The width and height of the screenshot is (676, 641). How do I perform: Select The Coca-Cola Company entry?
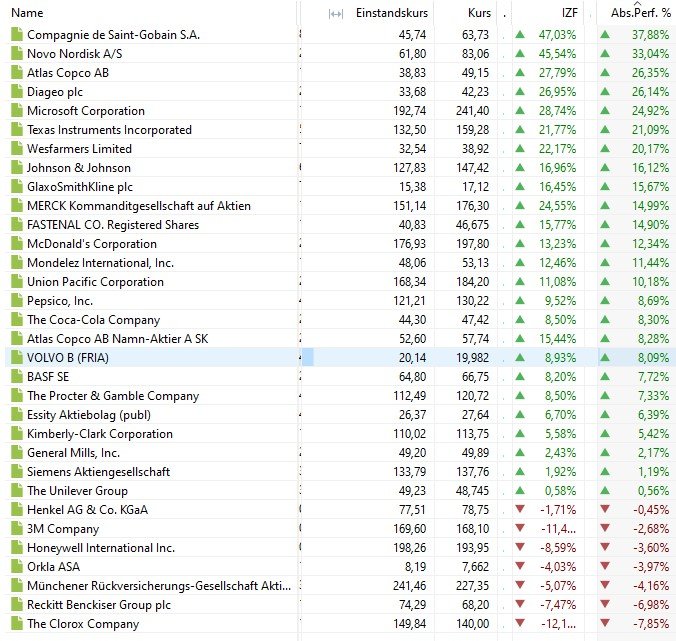point(94,319)
